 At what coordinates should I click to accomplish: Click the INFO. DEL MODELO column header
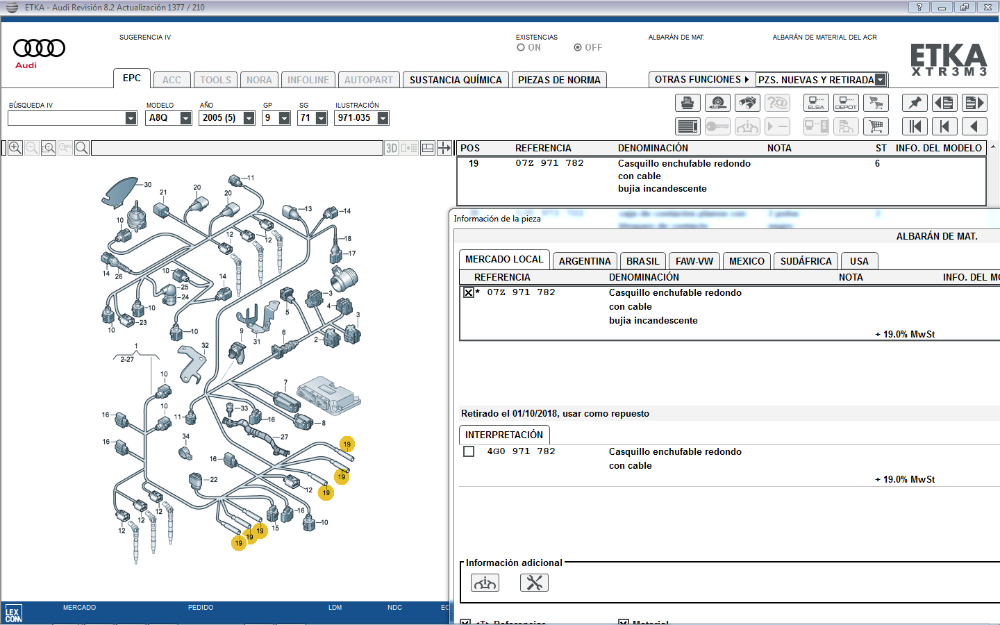[x=939, y=148]
